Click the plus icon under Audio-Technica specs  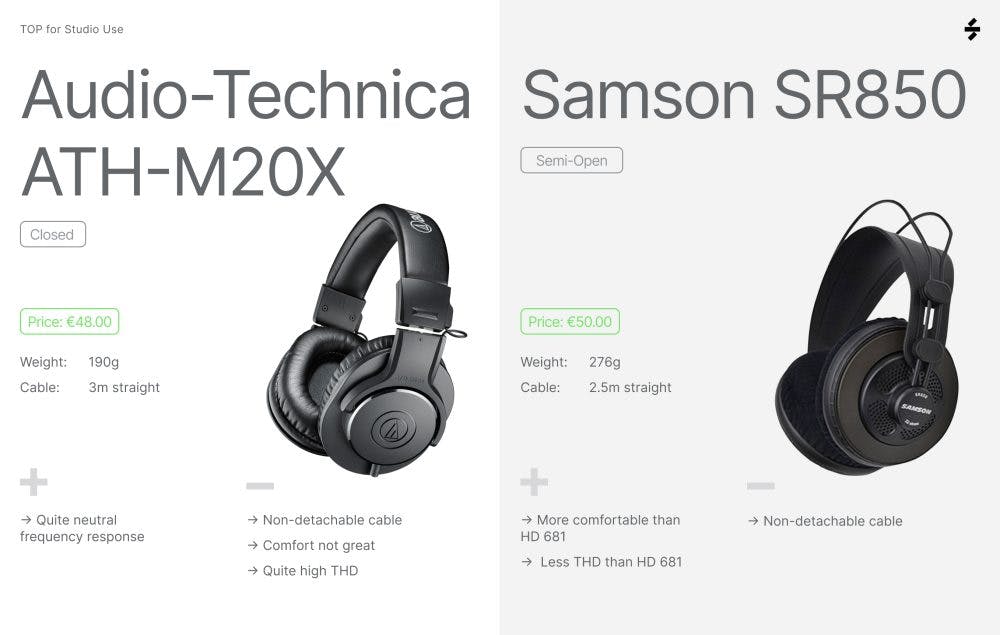pos(34,484)
